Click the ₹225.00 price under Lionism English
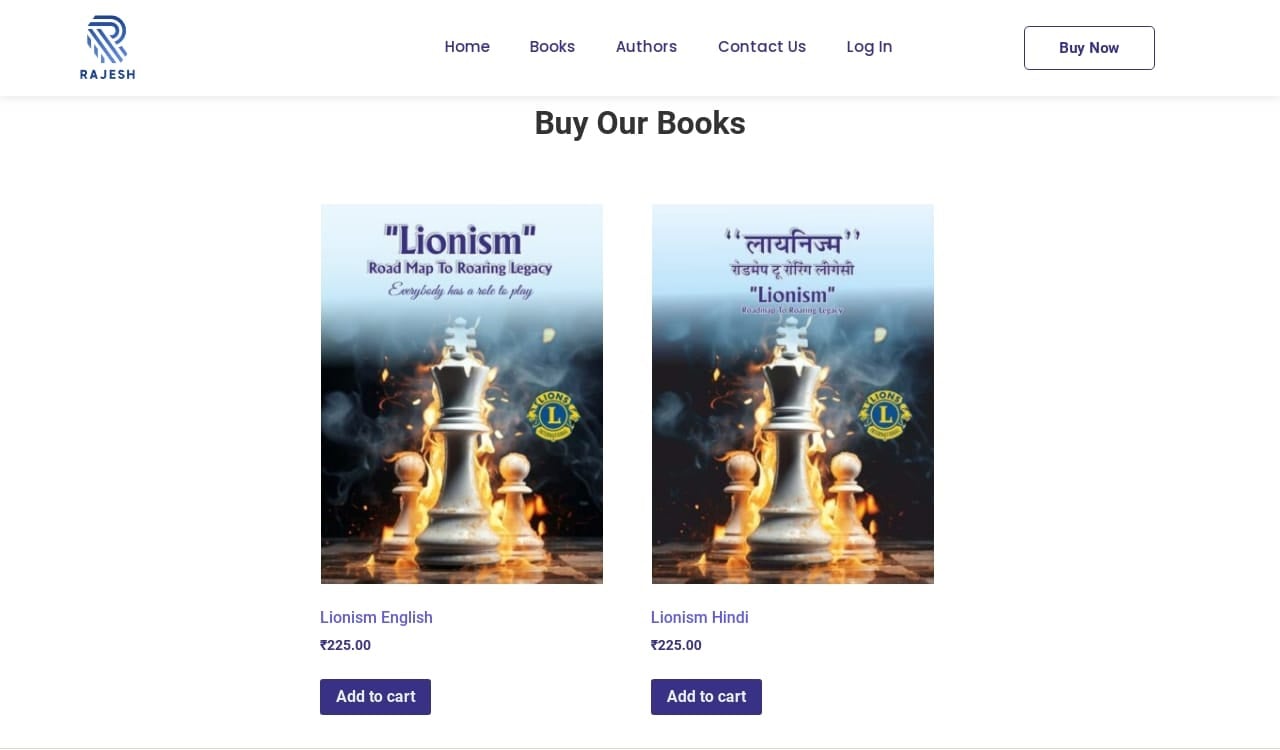The image size is (1280, 750). [345, 645]
